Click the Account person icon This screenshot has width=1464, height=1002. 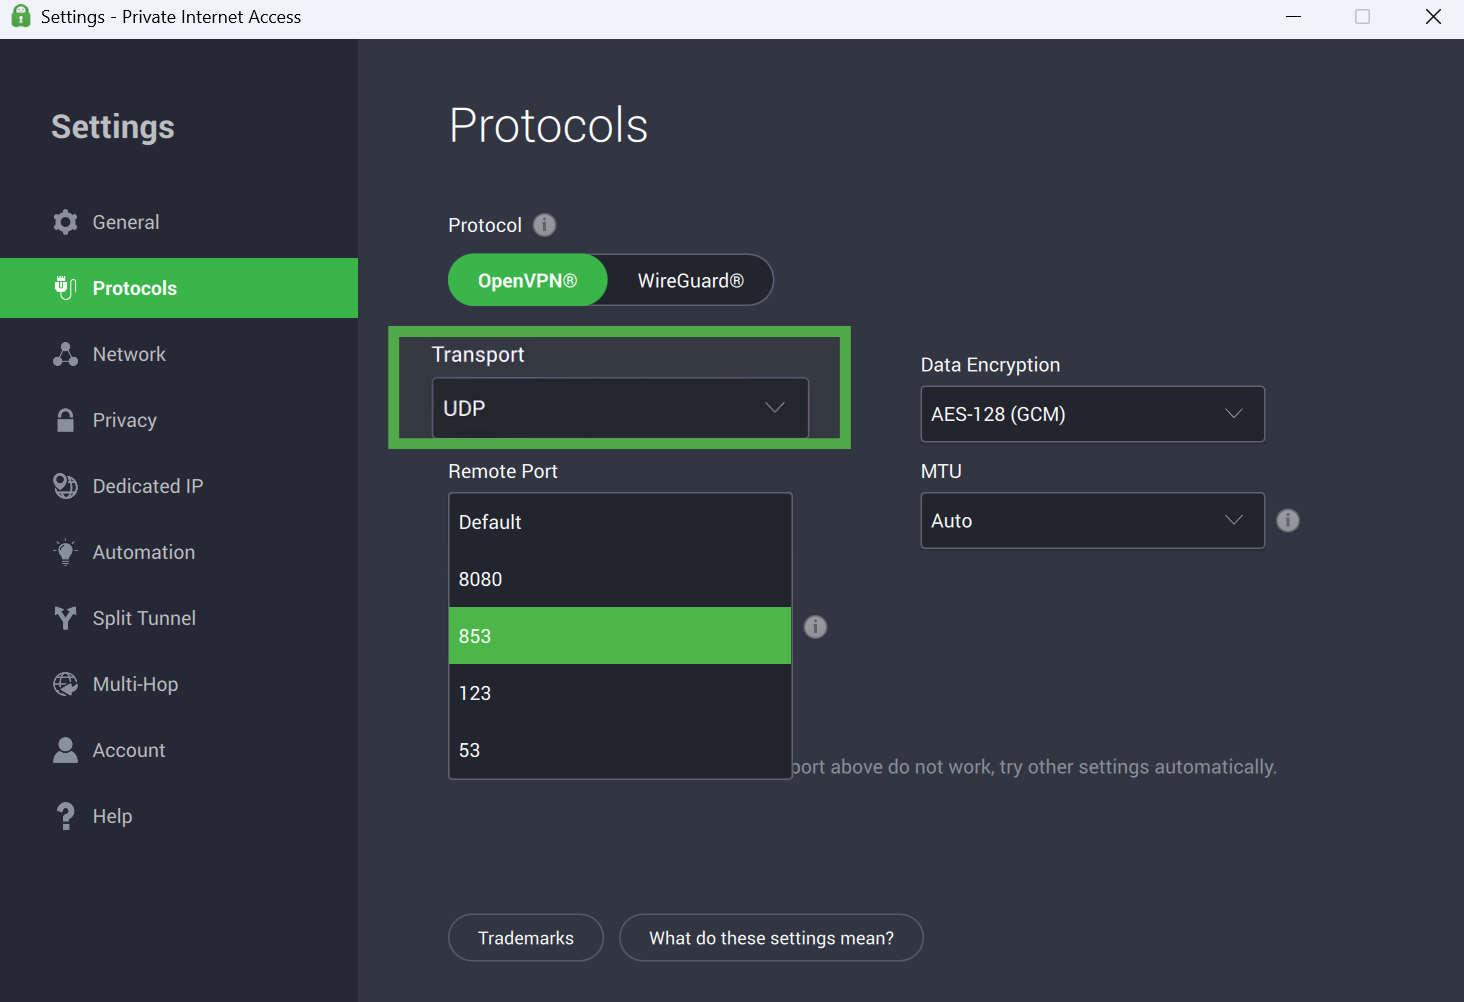click(x=65, y=750)
